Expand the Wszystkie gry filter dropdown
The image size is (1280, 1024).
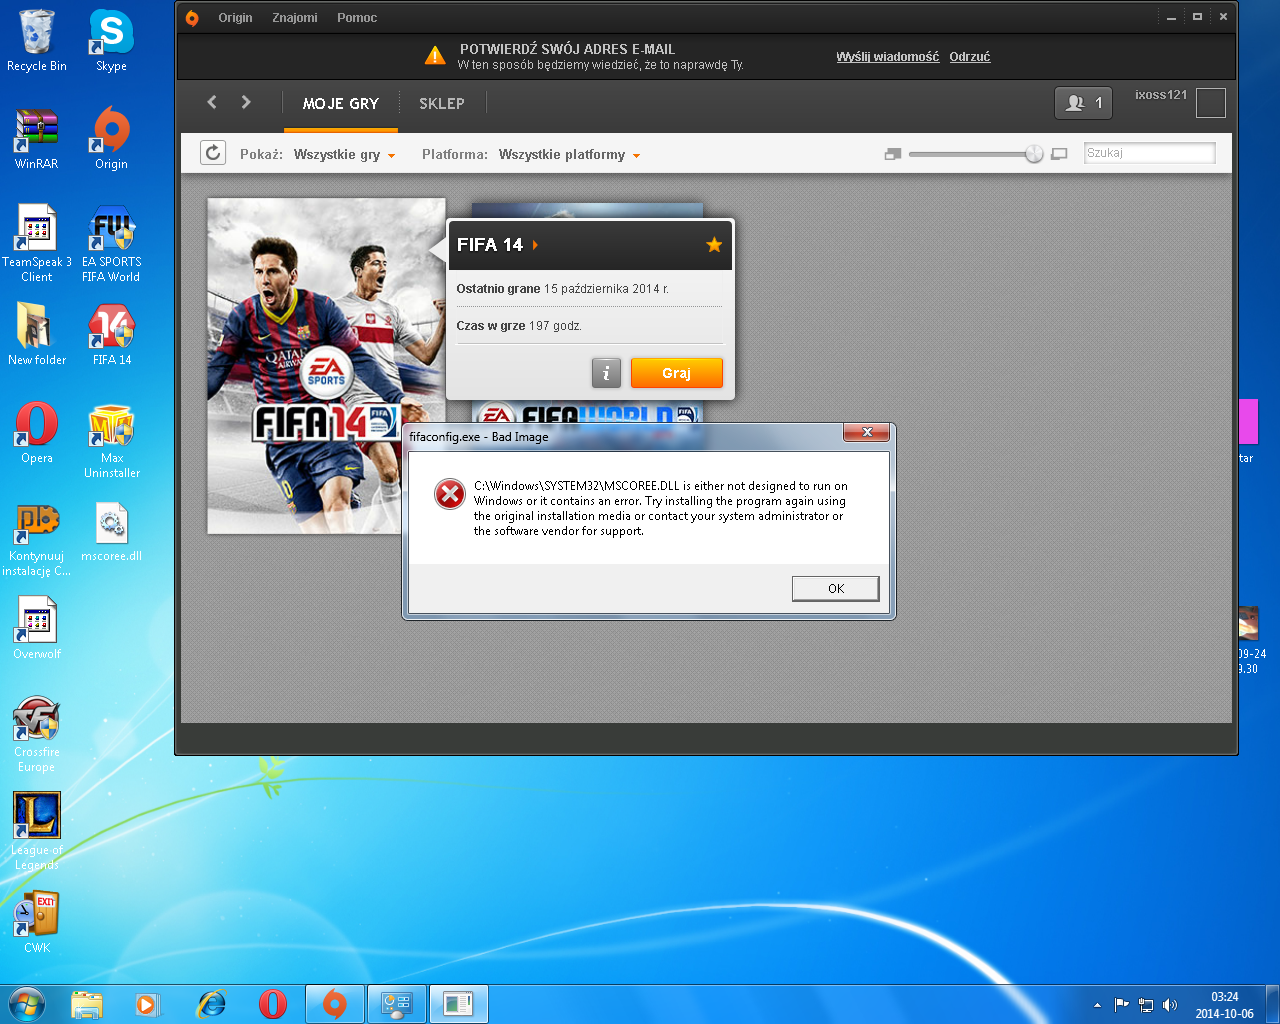tap(344, 155)
